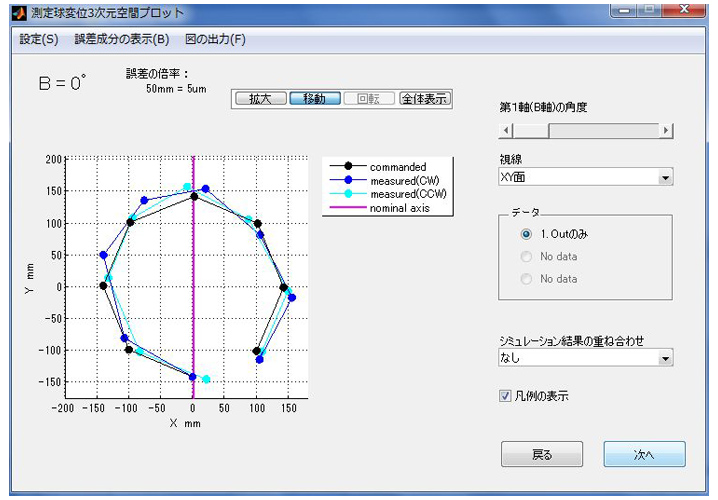This screenshot has width=718, height=500.
Task: Open the 誤差成分の表示(B) menu
Action: click(122, 39)
